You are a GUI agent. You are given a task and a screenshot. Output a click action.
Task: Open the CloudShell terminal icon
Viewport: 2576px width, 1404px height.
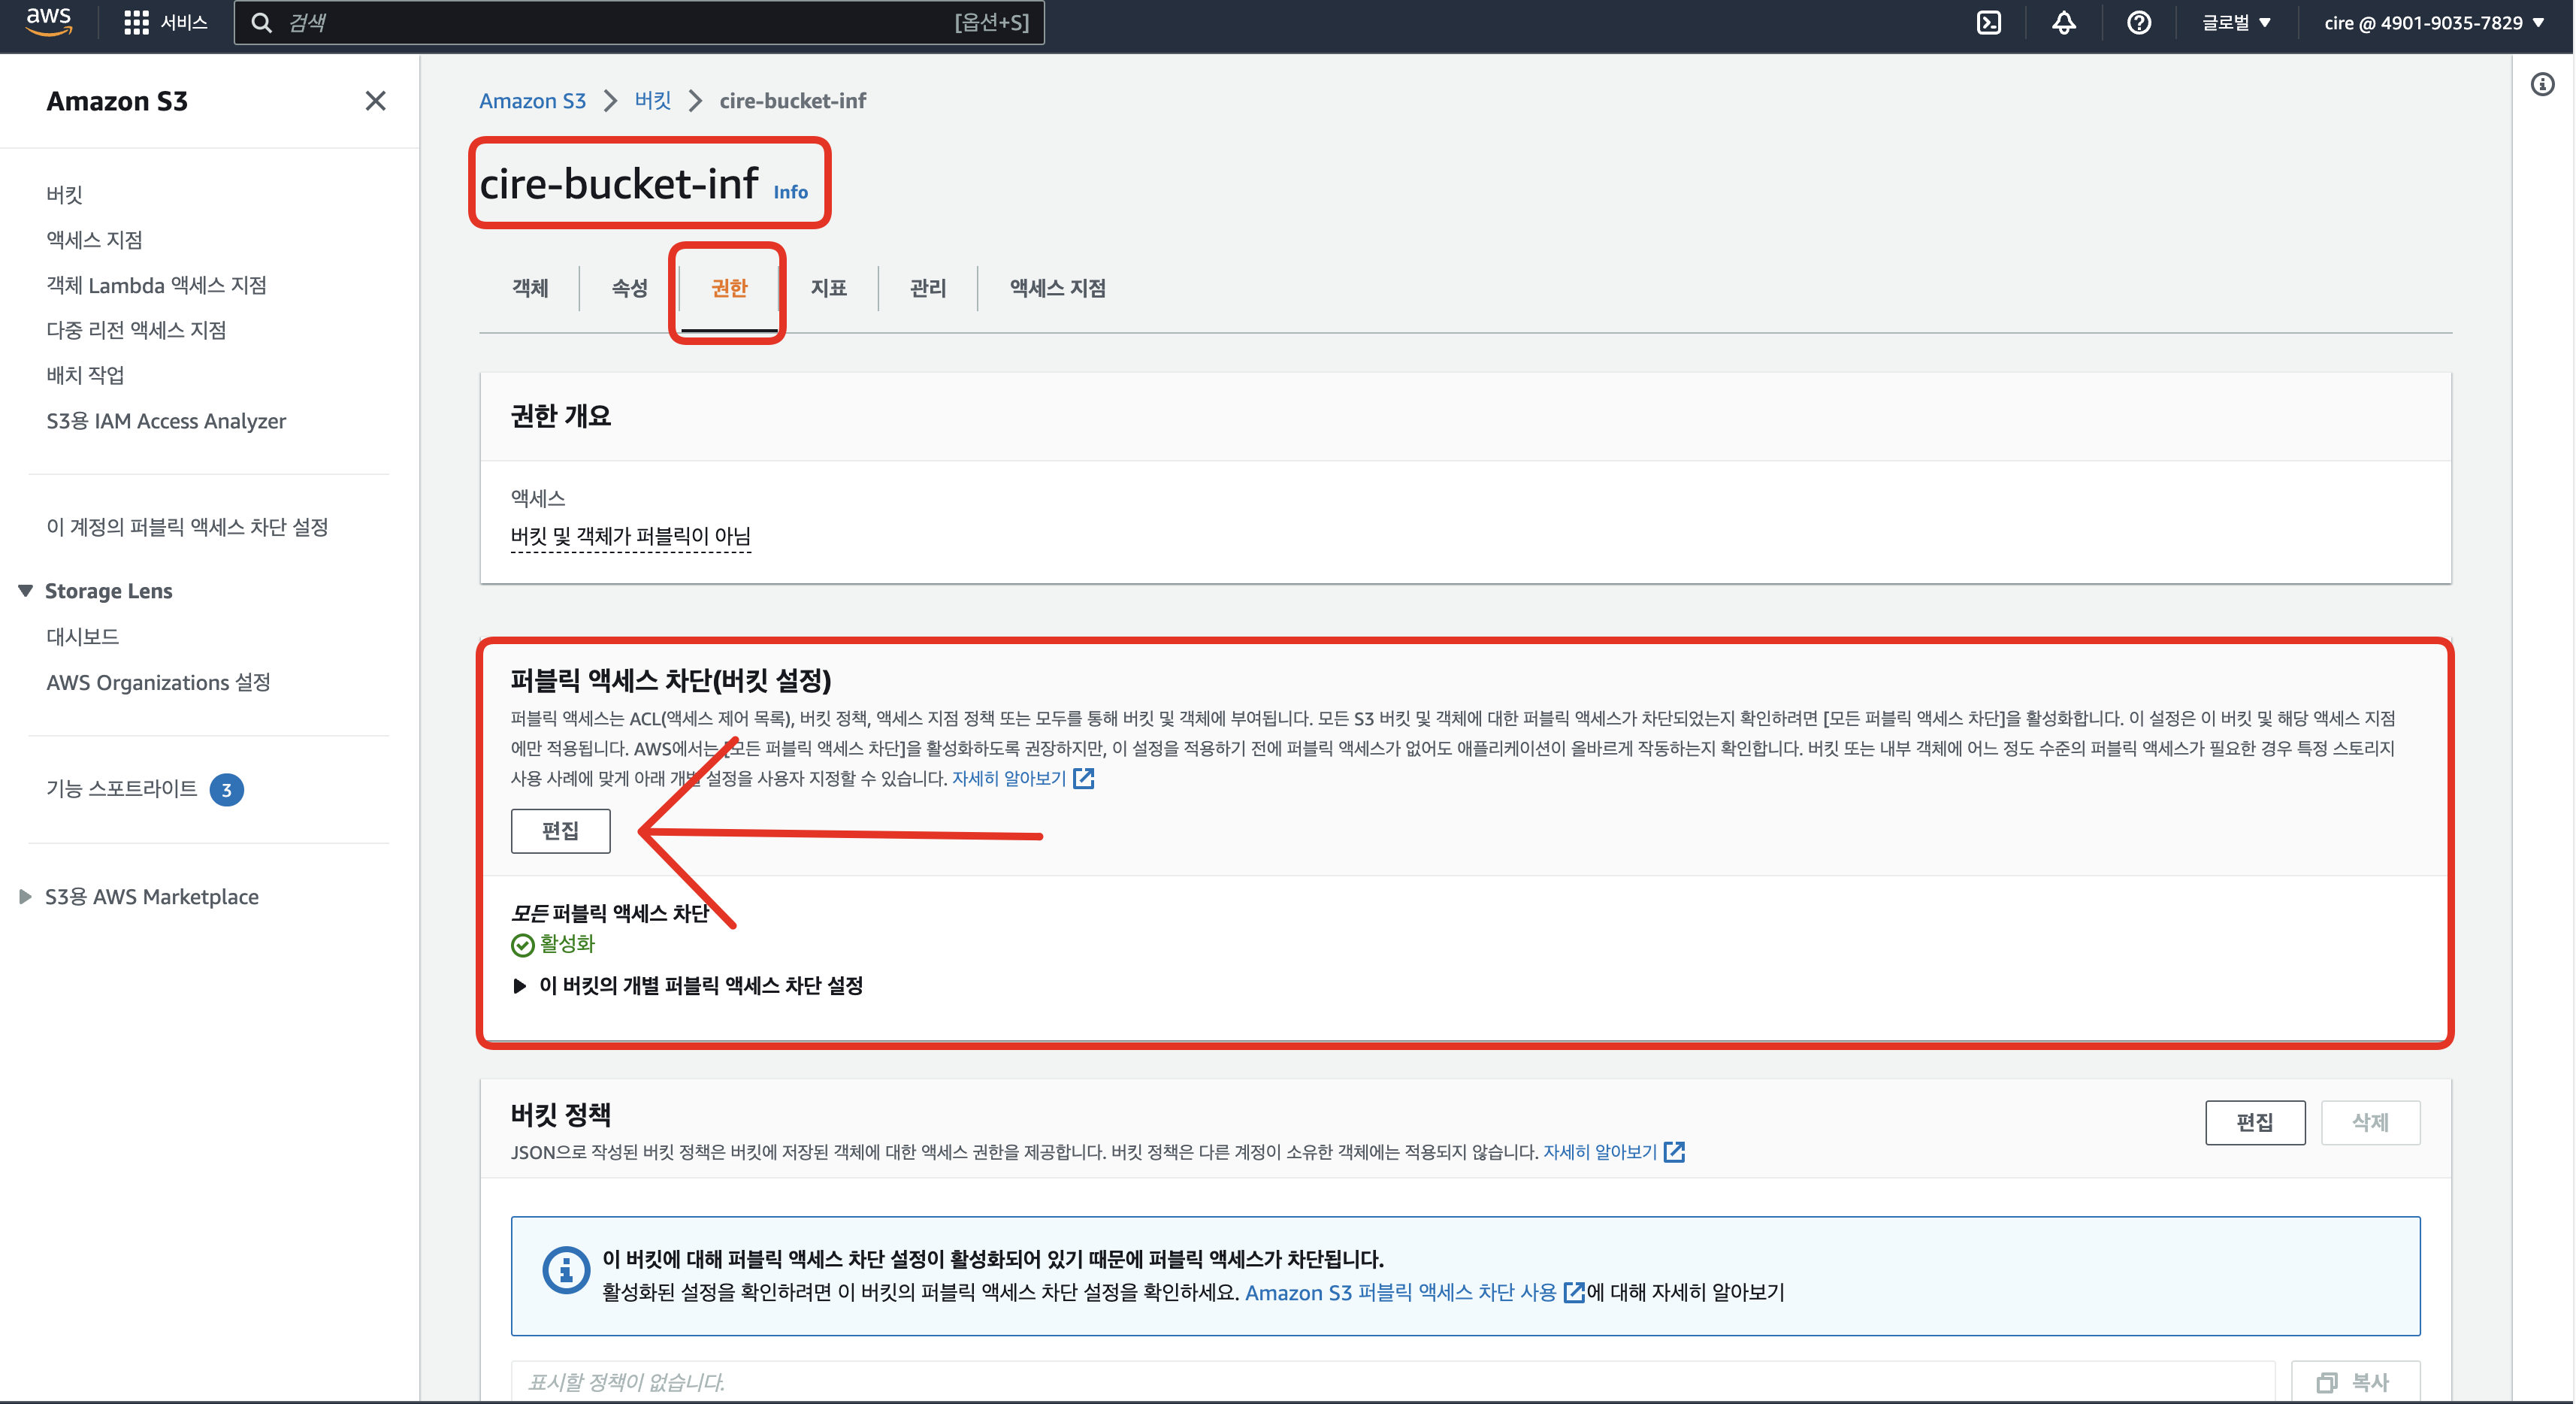tap(1989, 22)
